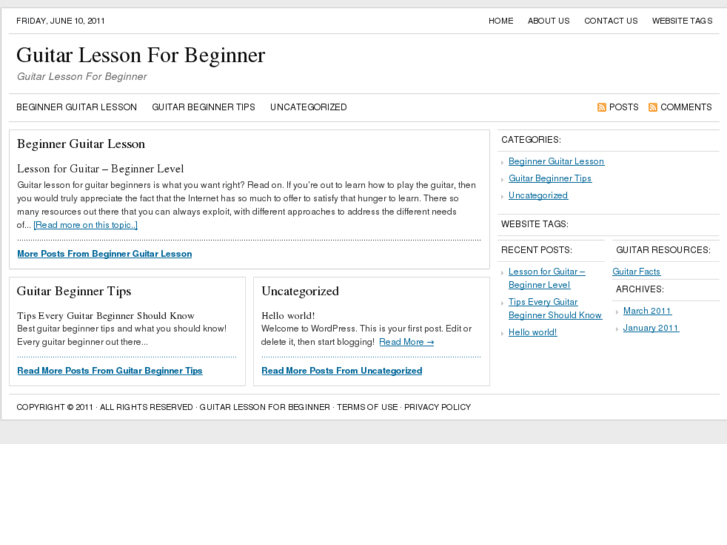
Task: Click Read More Posts From Uncategorized
Action: 341,371
